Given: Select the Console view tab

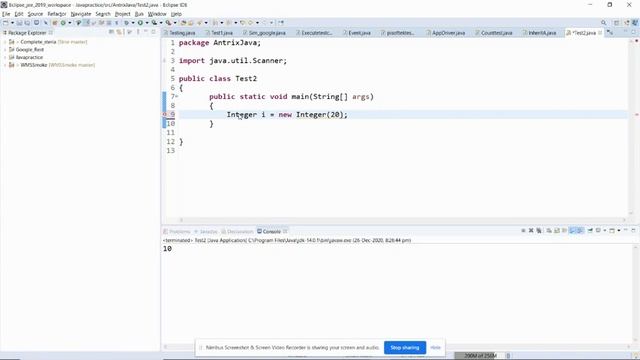Looking at the screenshot, I should coord(269,231).
